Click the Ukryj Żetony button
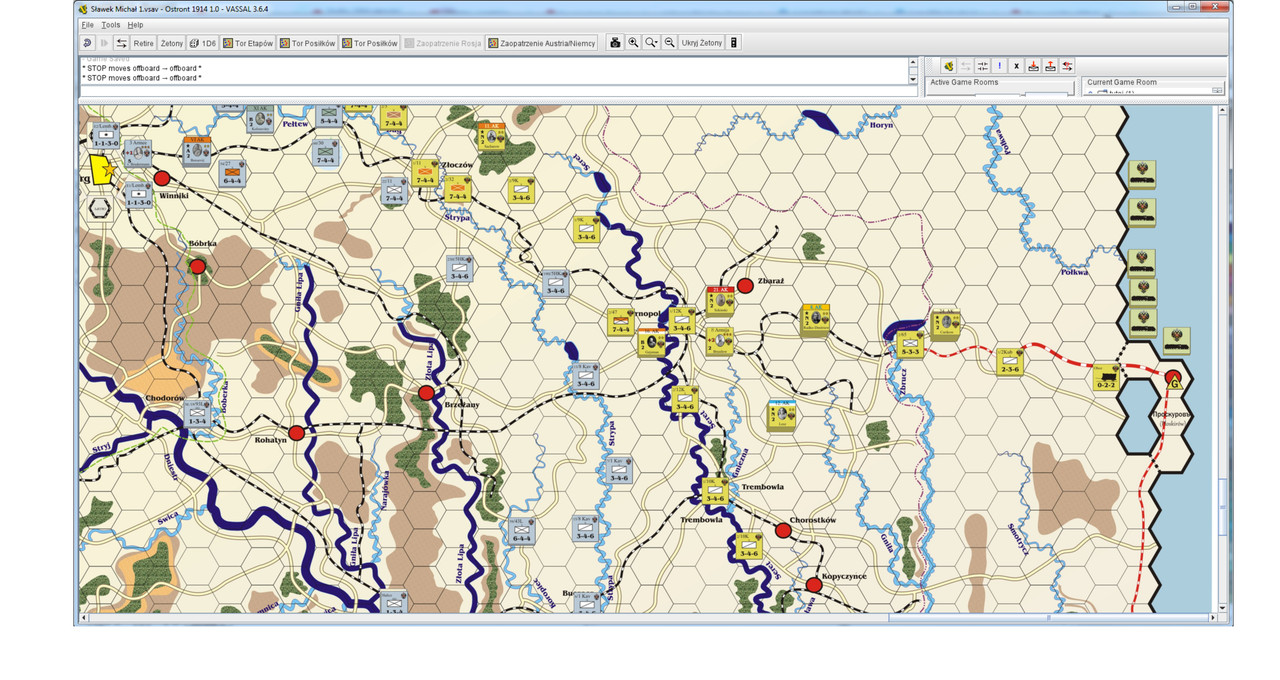The width and height of the screenshot is (1280, 680). click(x=701, y=43)
